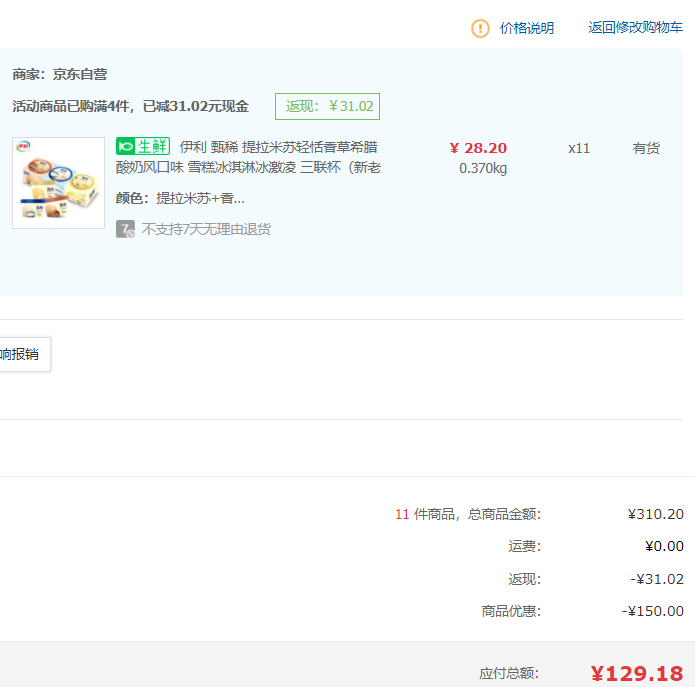Click the 应付总额 label

click(509, 674)
